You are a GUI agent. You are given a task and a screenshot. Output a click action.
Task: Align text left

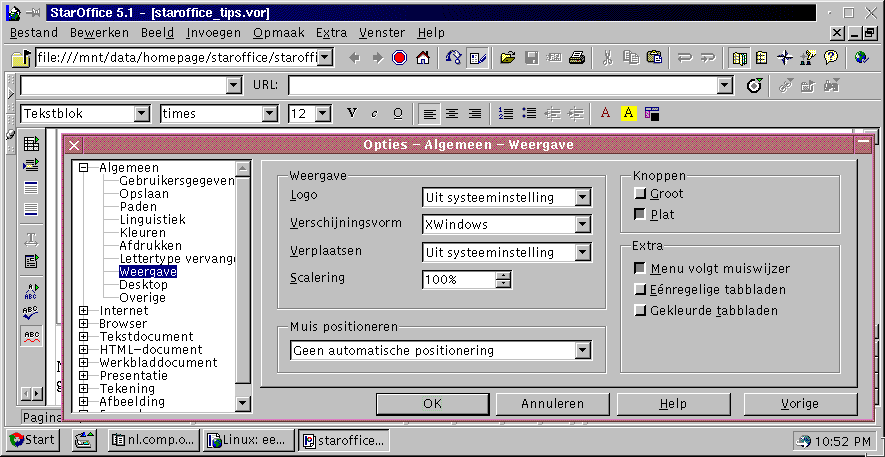[430, 113]
